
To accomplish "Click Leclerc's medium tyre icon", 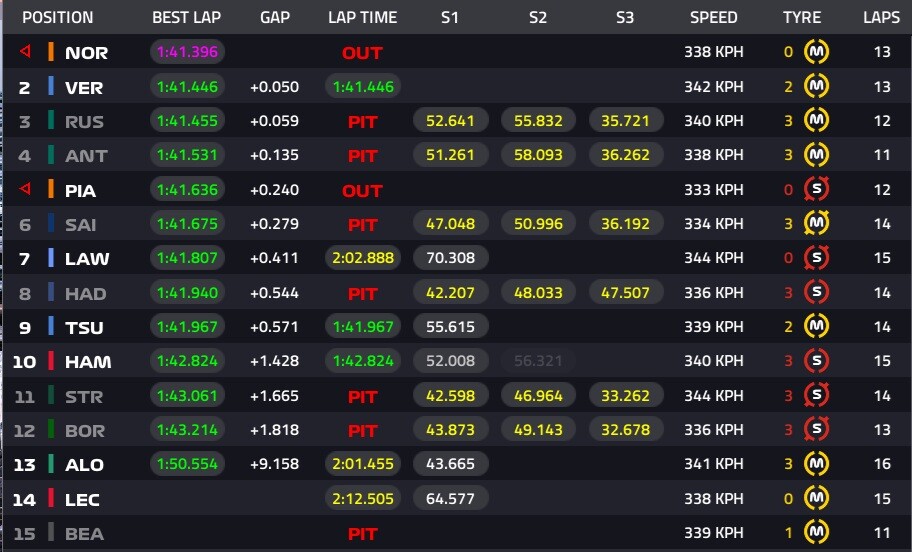I will click(x=817, y=498).
